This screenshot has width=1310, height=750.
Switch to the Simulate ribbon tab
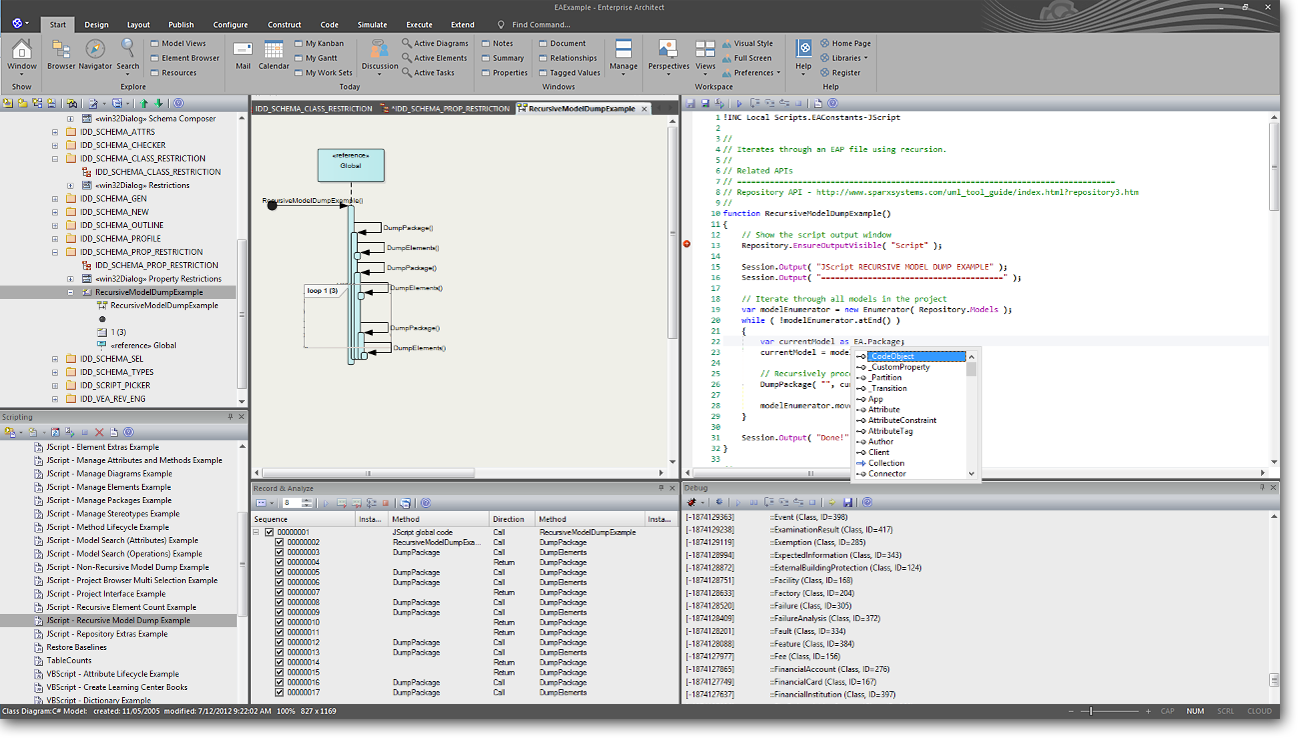coord(372,24)
